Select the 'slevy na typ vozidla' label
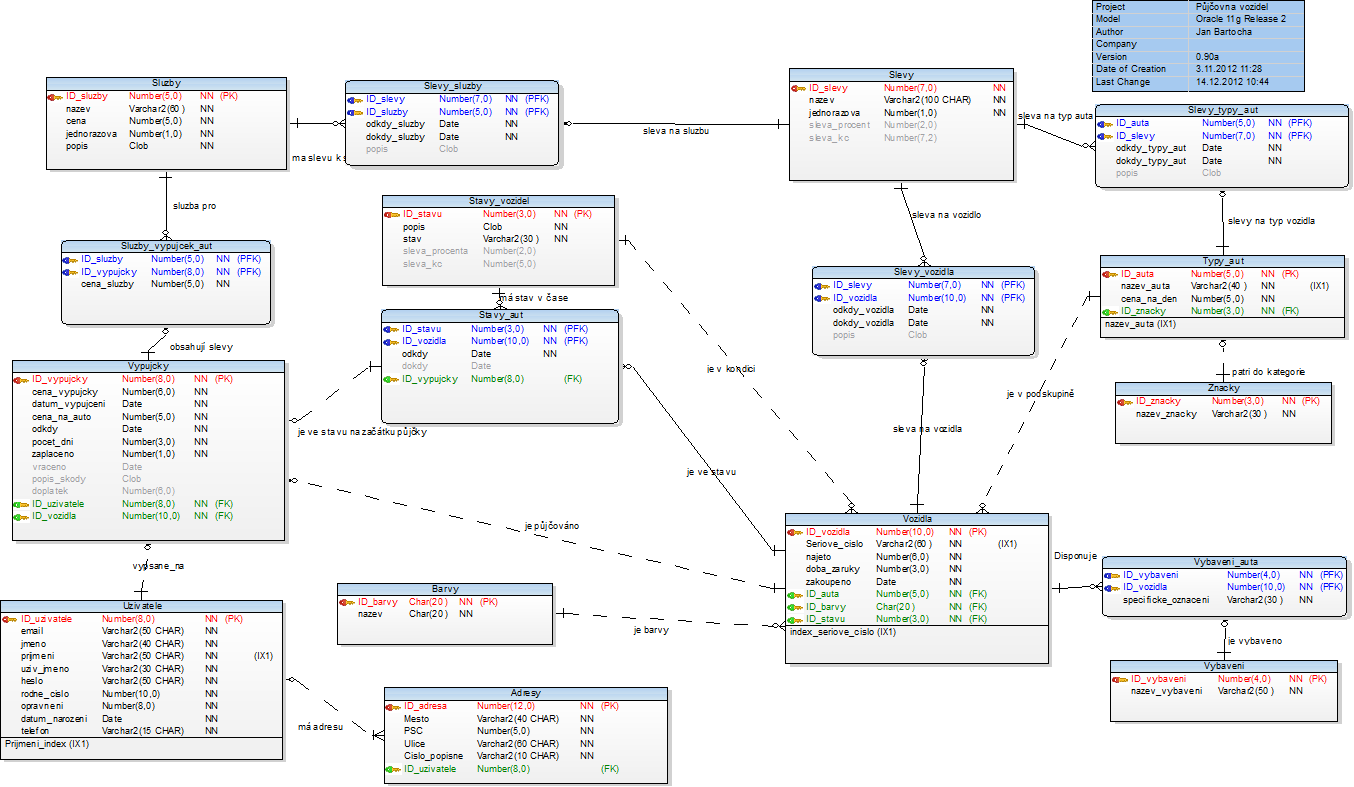 [x=1270, y=221]
